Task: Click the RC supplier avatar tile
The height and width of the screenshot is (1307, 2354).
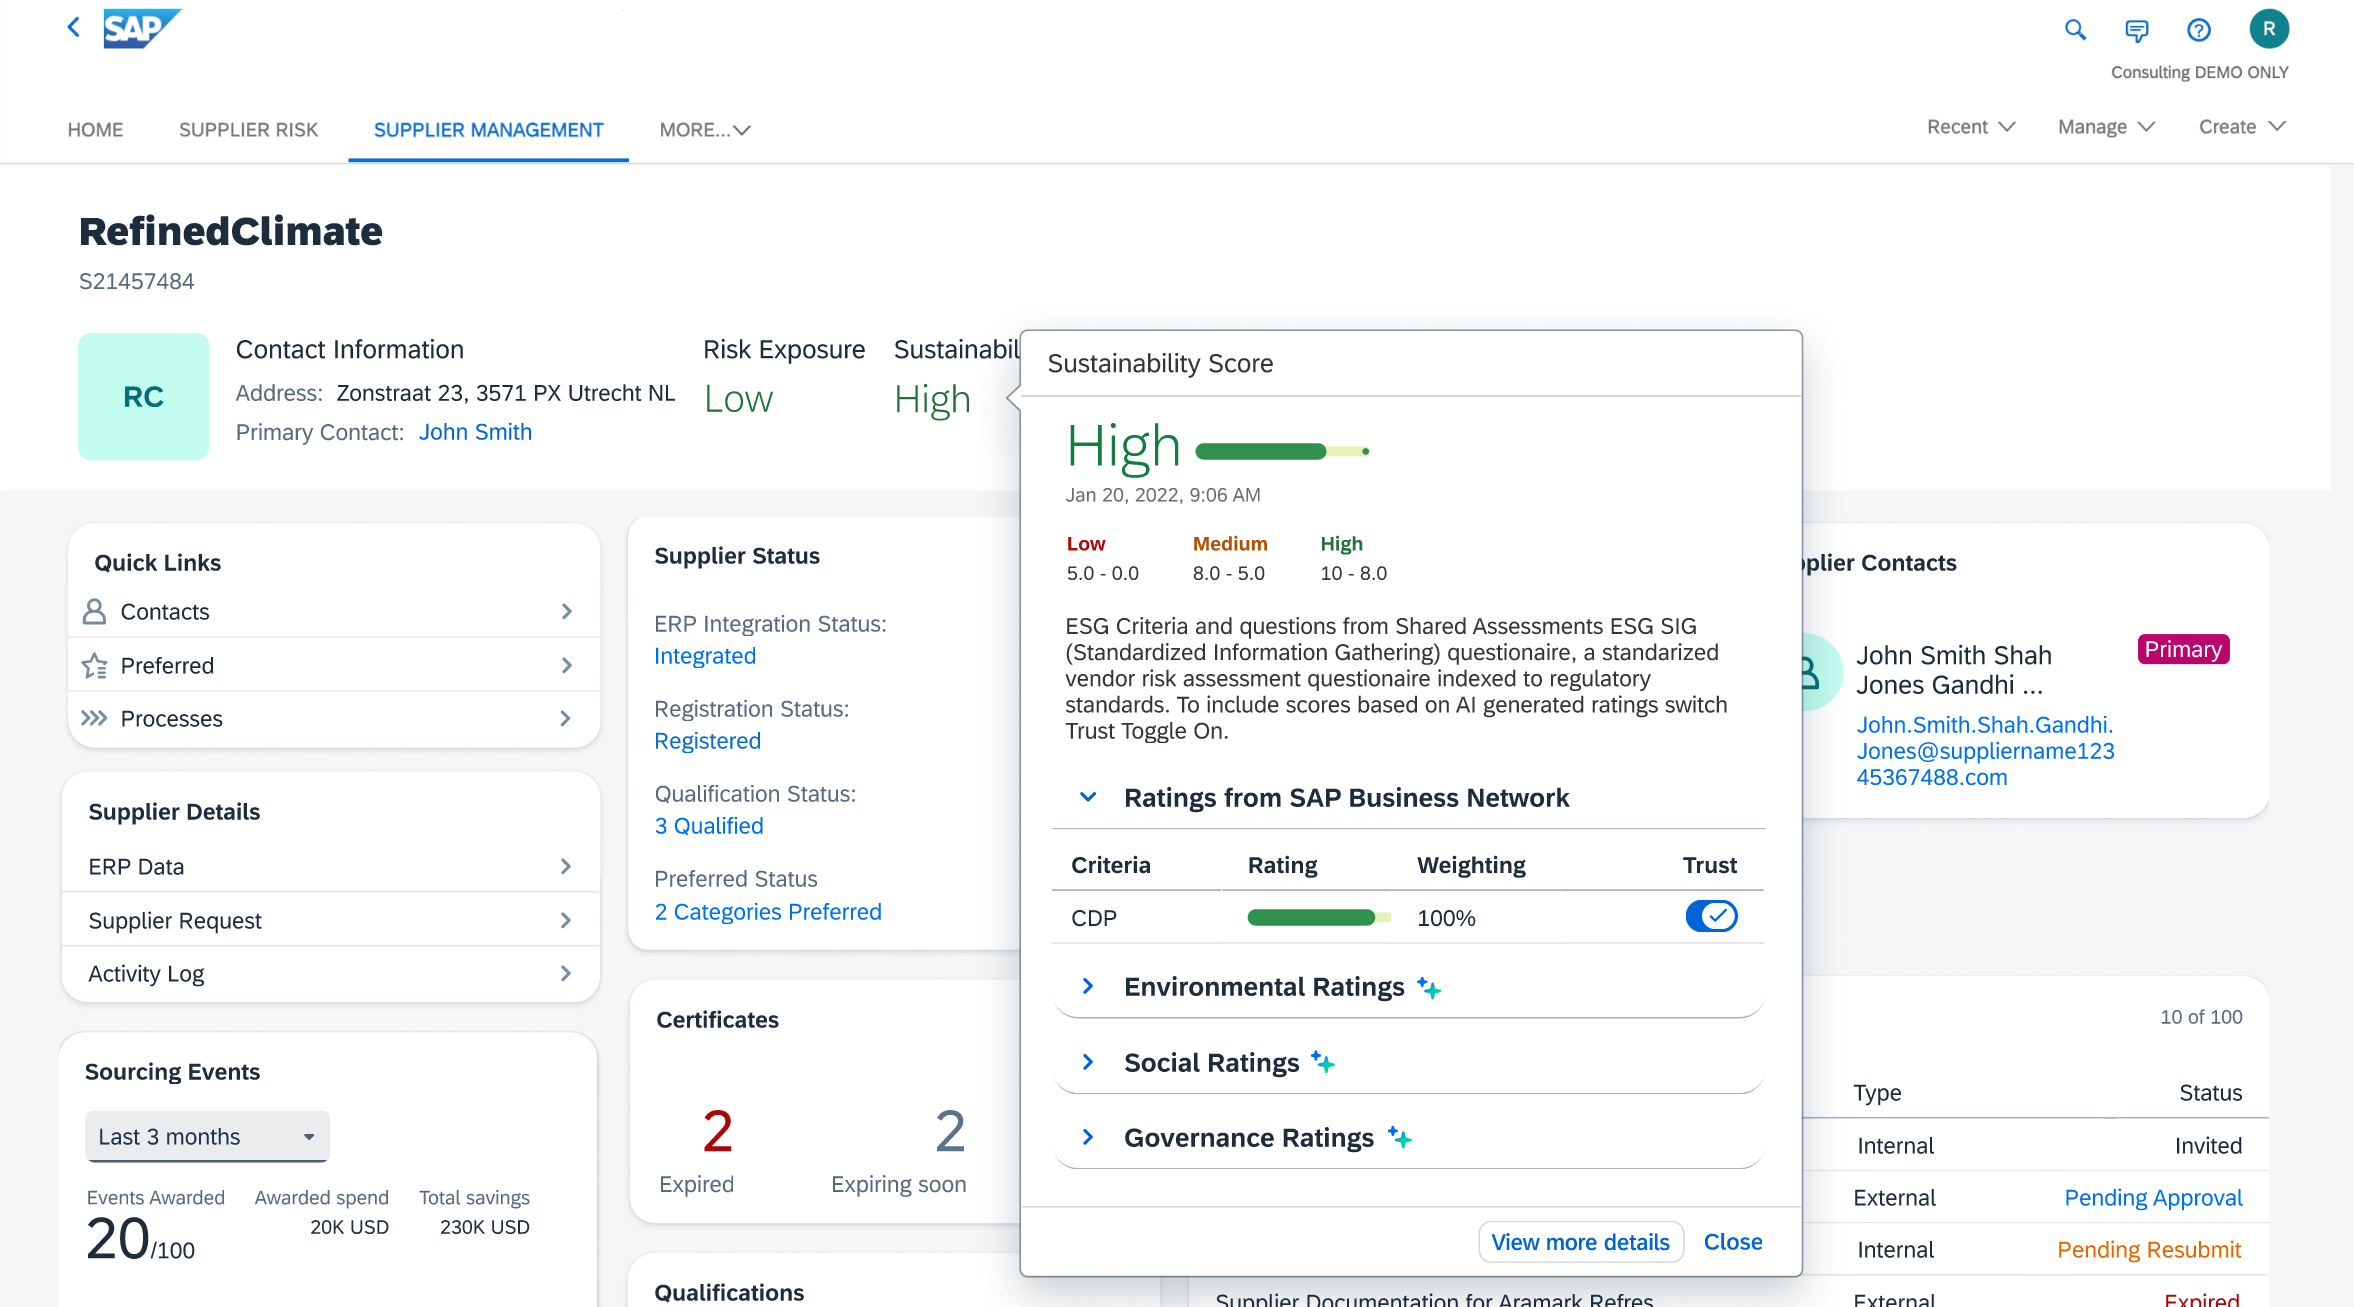Action: click(x=144, y=397)
